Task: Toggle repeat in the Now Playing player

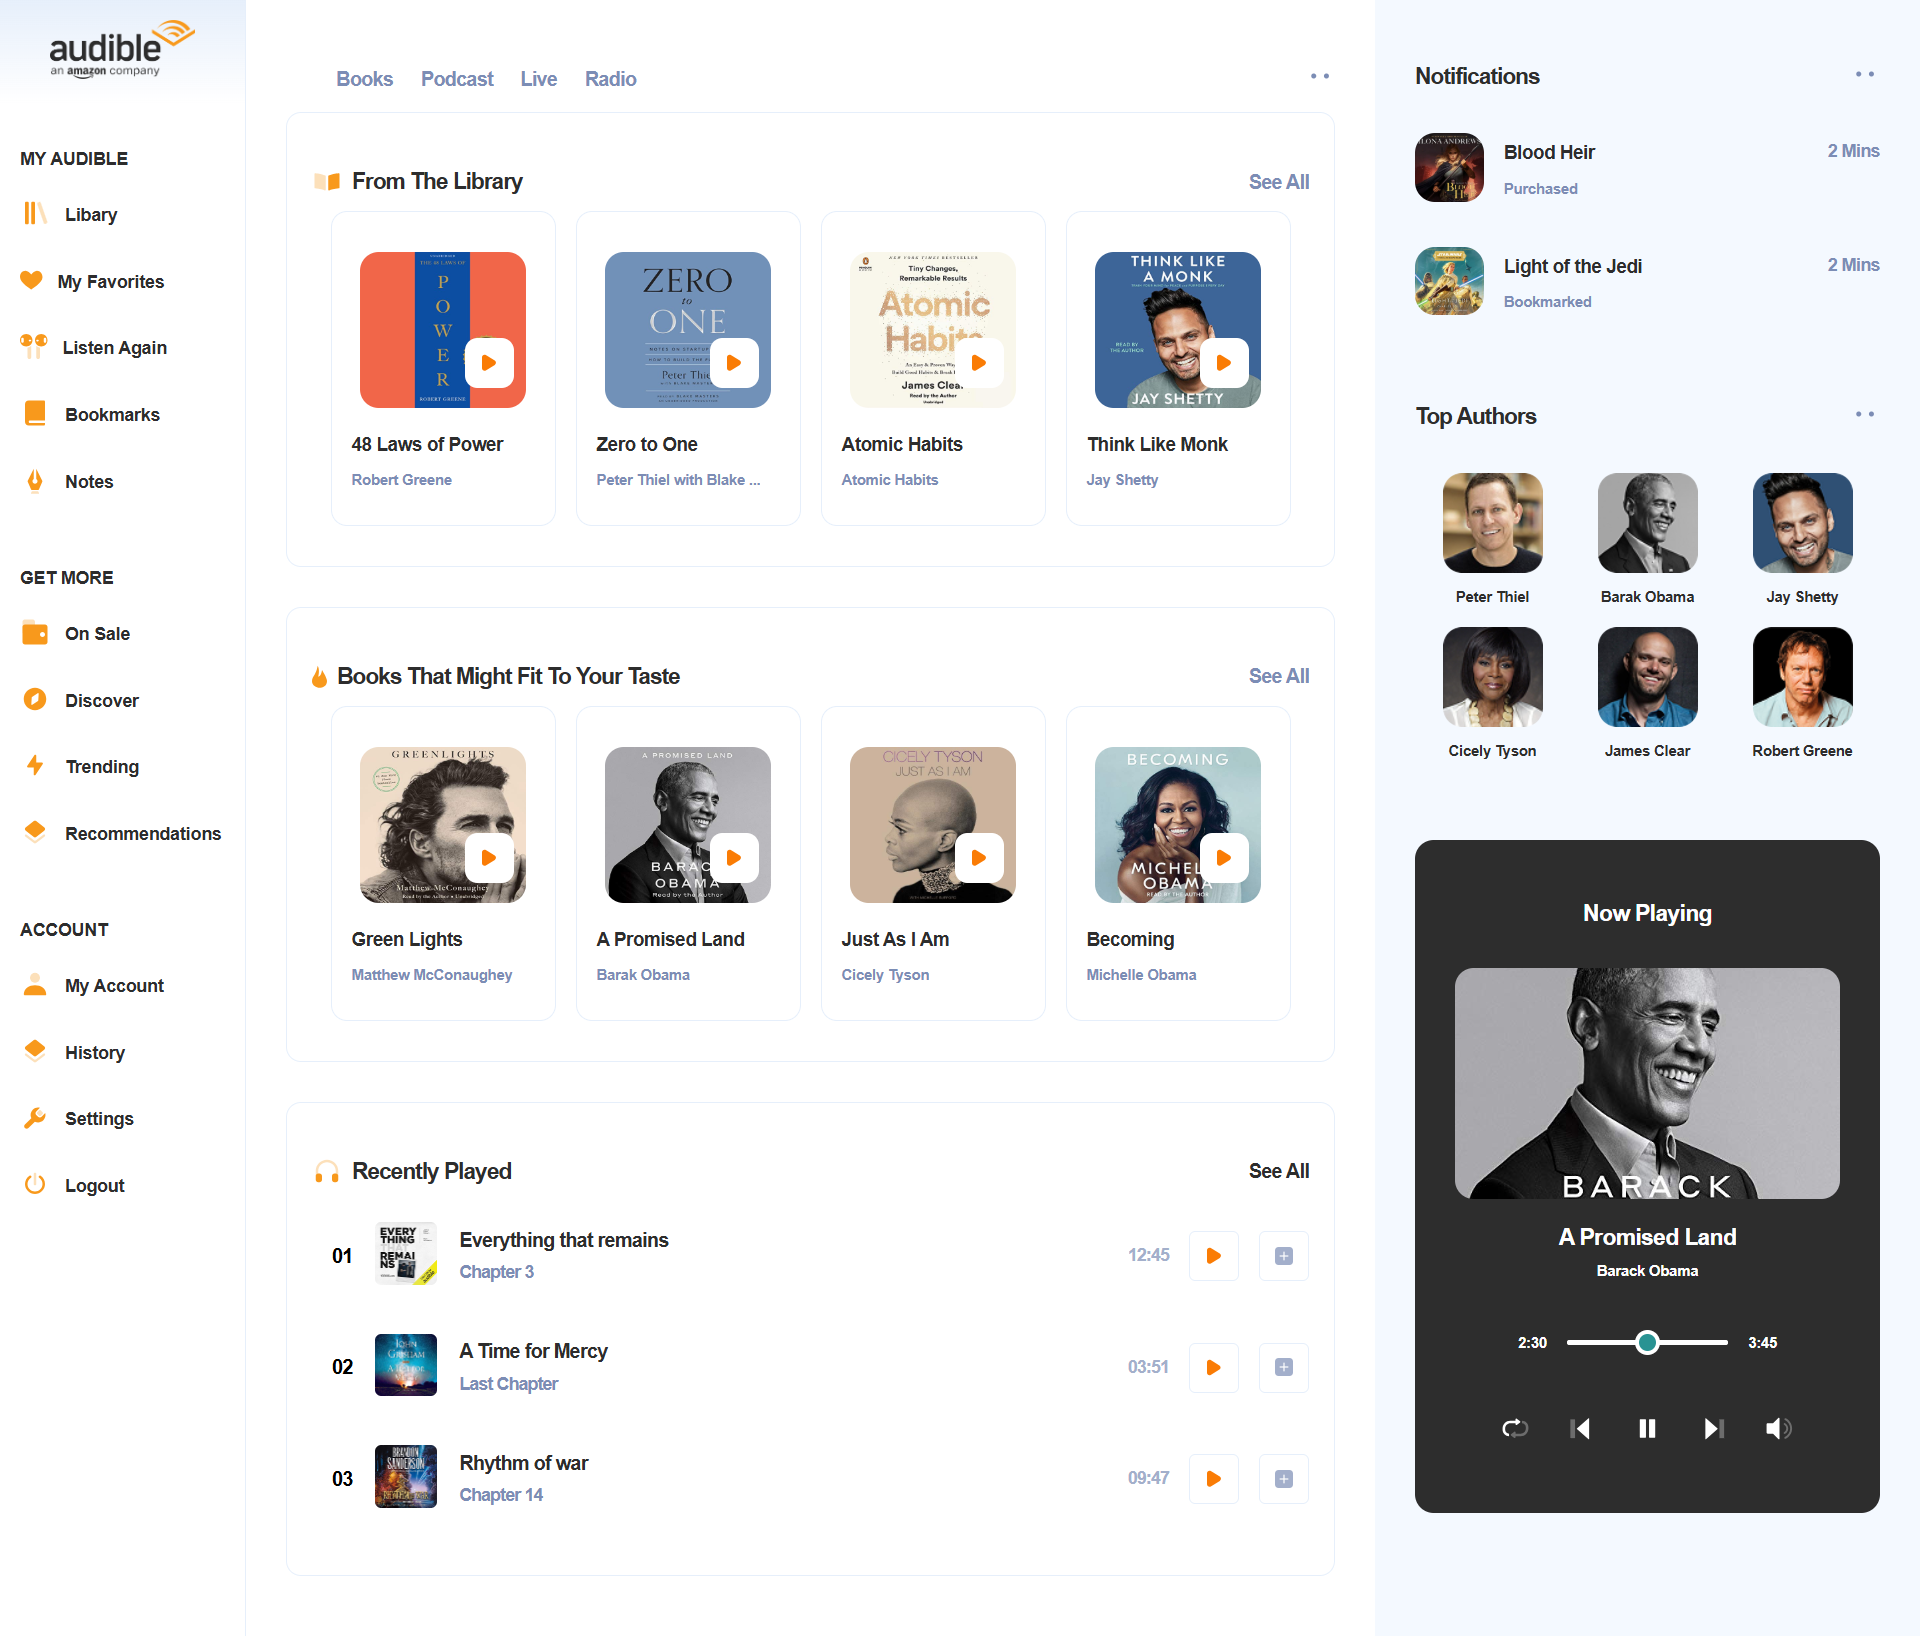Action: click(1515, 1429)
